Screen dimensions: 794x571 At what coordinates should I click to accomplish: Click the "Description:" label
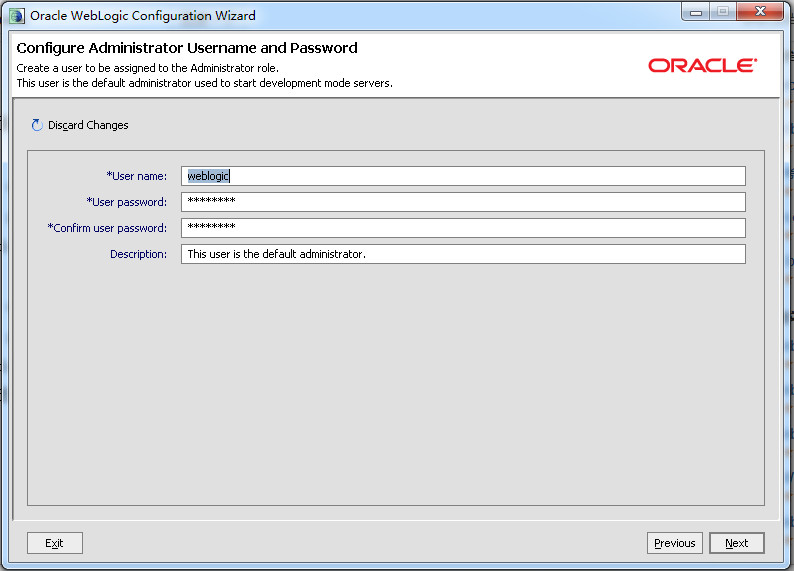coord(138,254)
